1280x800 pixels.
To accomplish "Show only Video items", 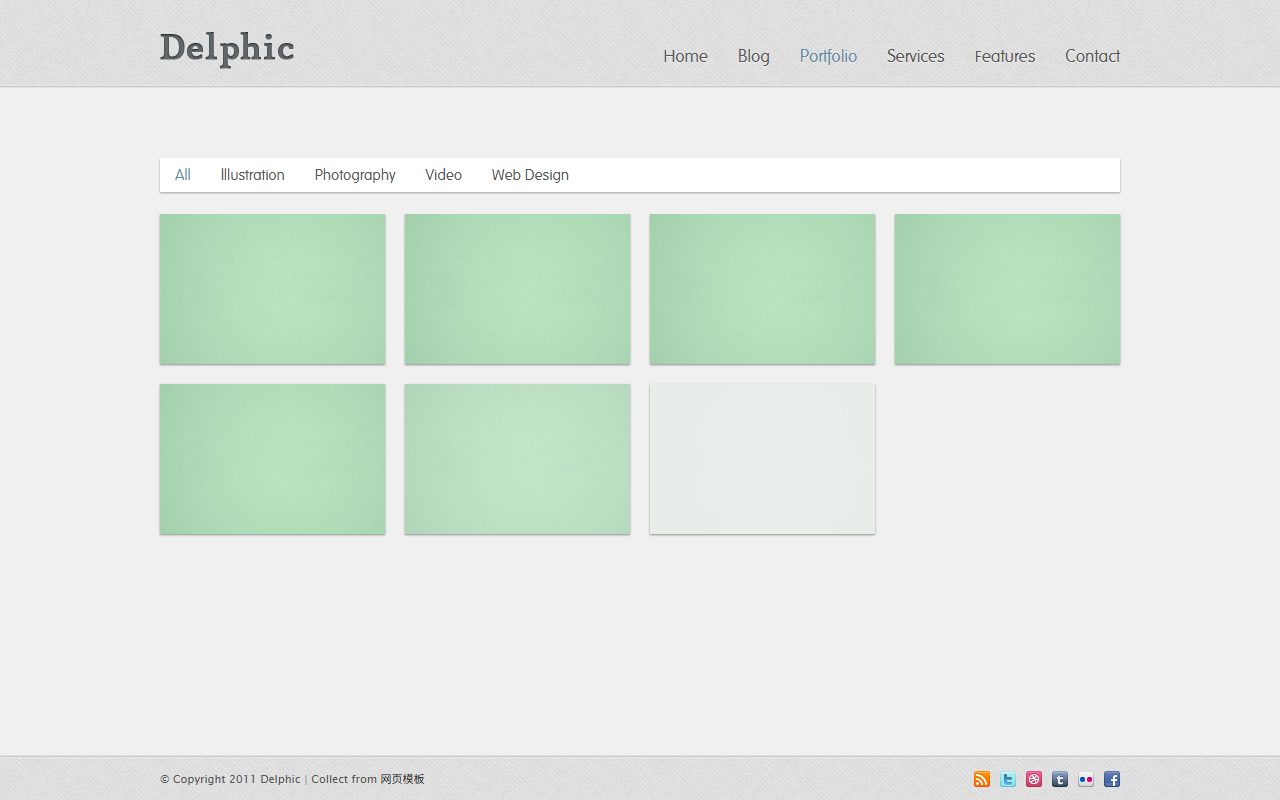I will pos(443,175).
